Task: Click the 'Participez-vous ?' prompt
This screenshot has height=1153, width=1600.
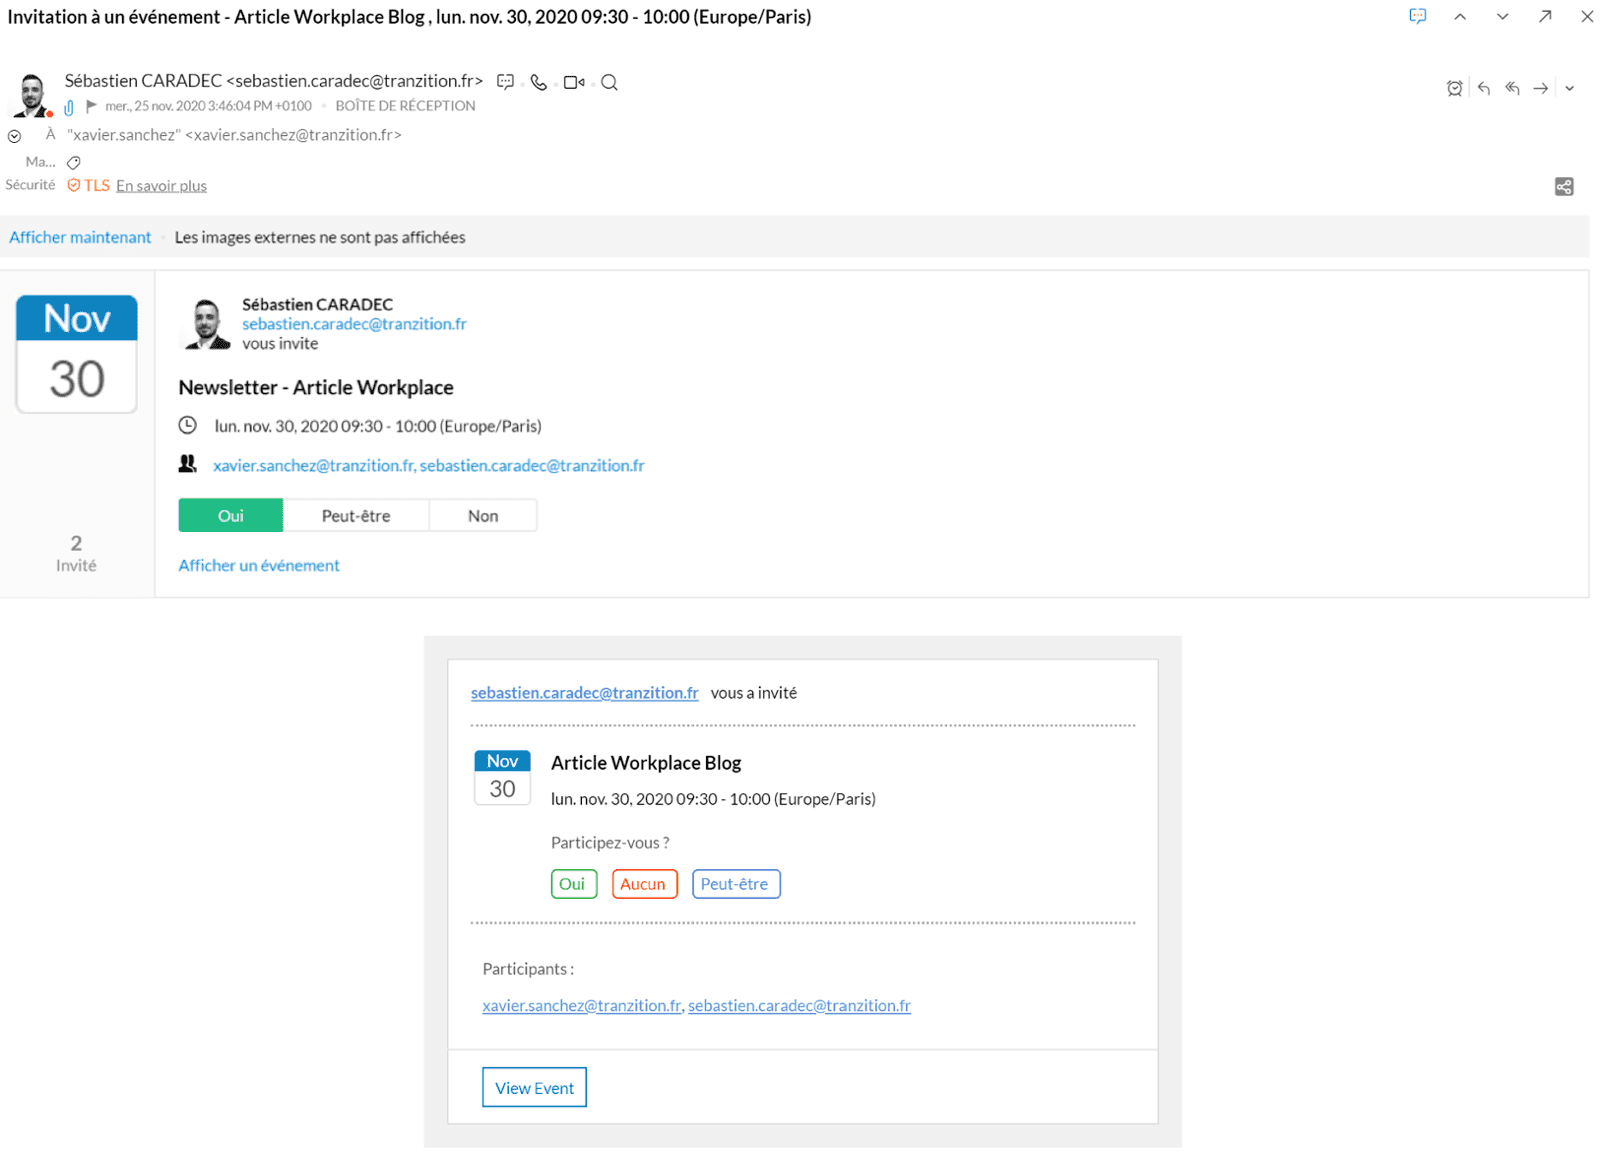Action: pyautogui.click(x=610, y=842)
